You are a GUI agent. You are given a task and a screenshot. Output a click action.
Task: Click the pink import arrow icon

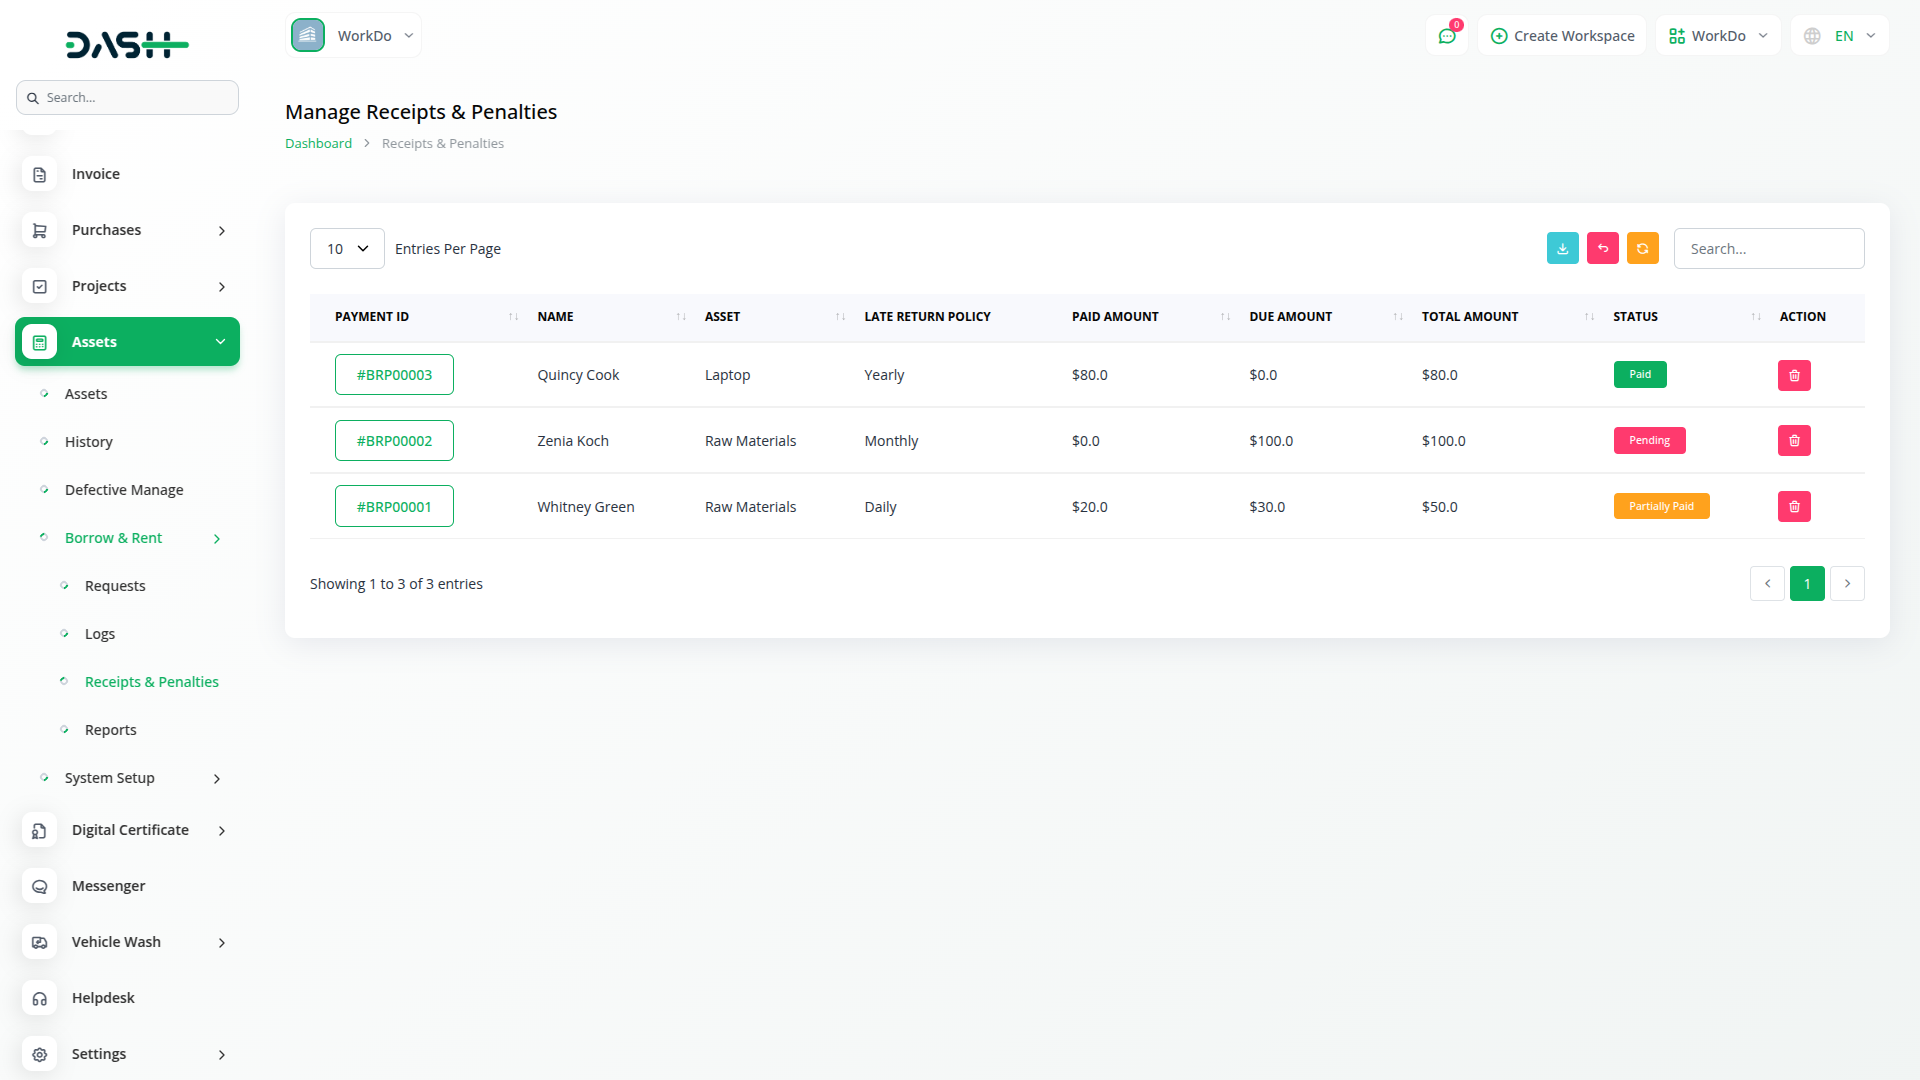point(1602,248)
